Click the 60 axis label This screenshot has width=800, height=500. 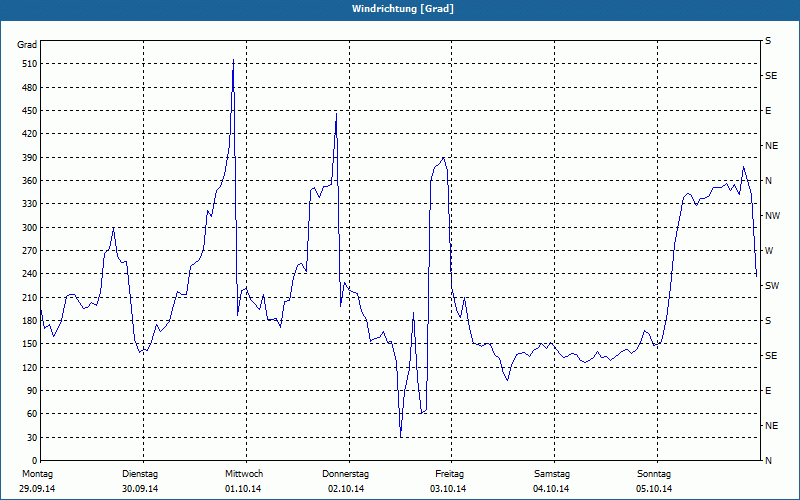[x=32, y=414]
